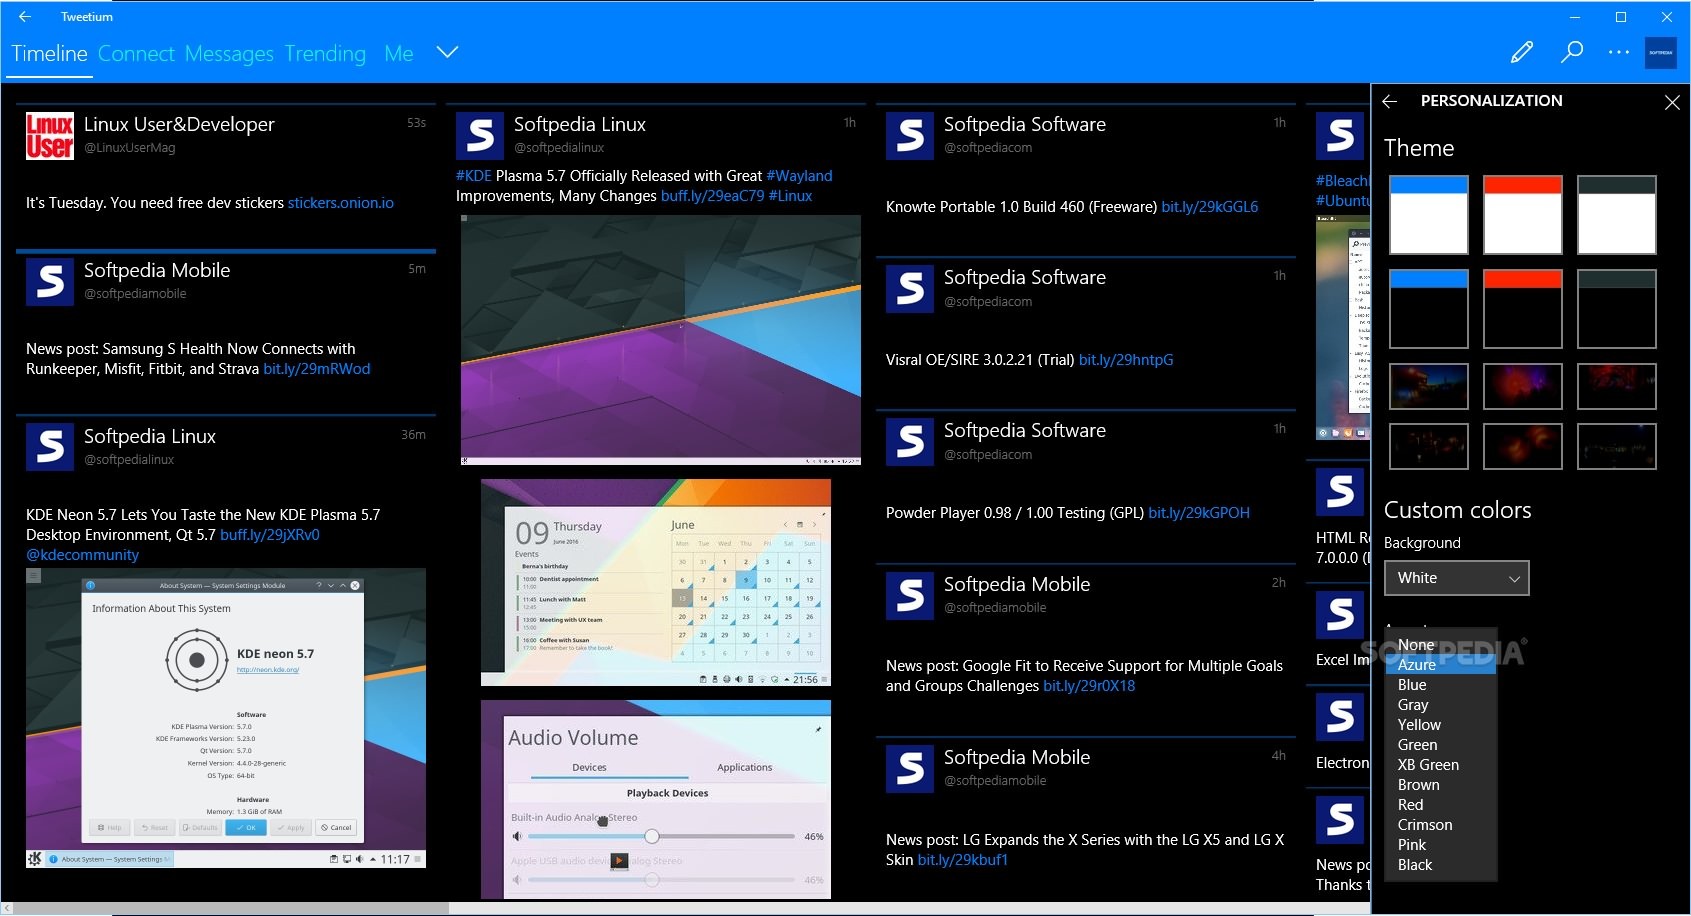The image size is (1691, 916).
Task: Click the #Linux hashtag
Action: click(790, 196)
